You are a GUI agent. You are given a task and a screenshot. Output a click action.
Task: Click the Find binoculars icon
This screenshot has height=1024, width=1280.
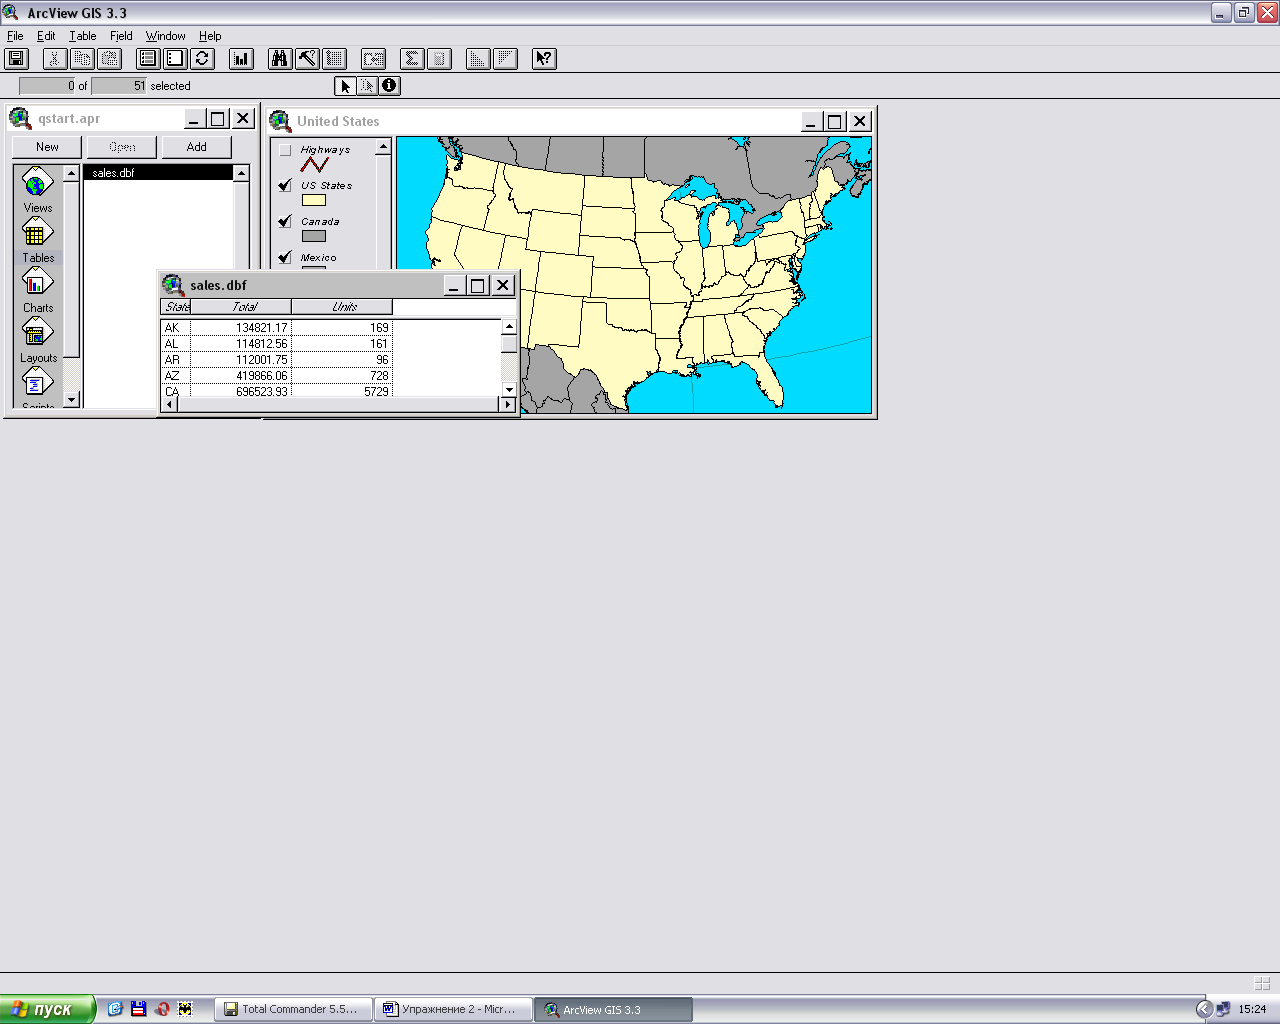pyautogui.click(x=280, y=58)
